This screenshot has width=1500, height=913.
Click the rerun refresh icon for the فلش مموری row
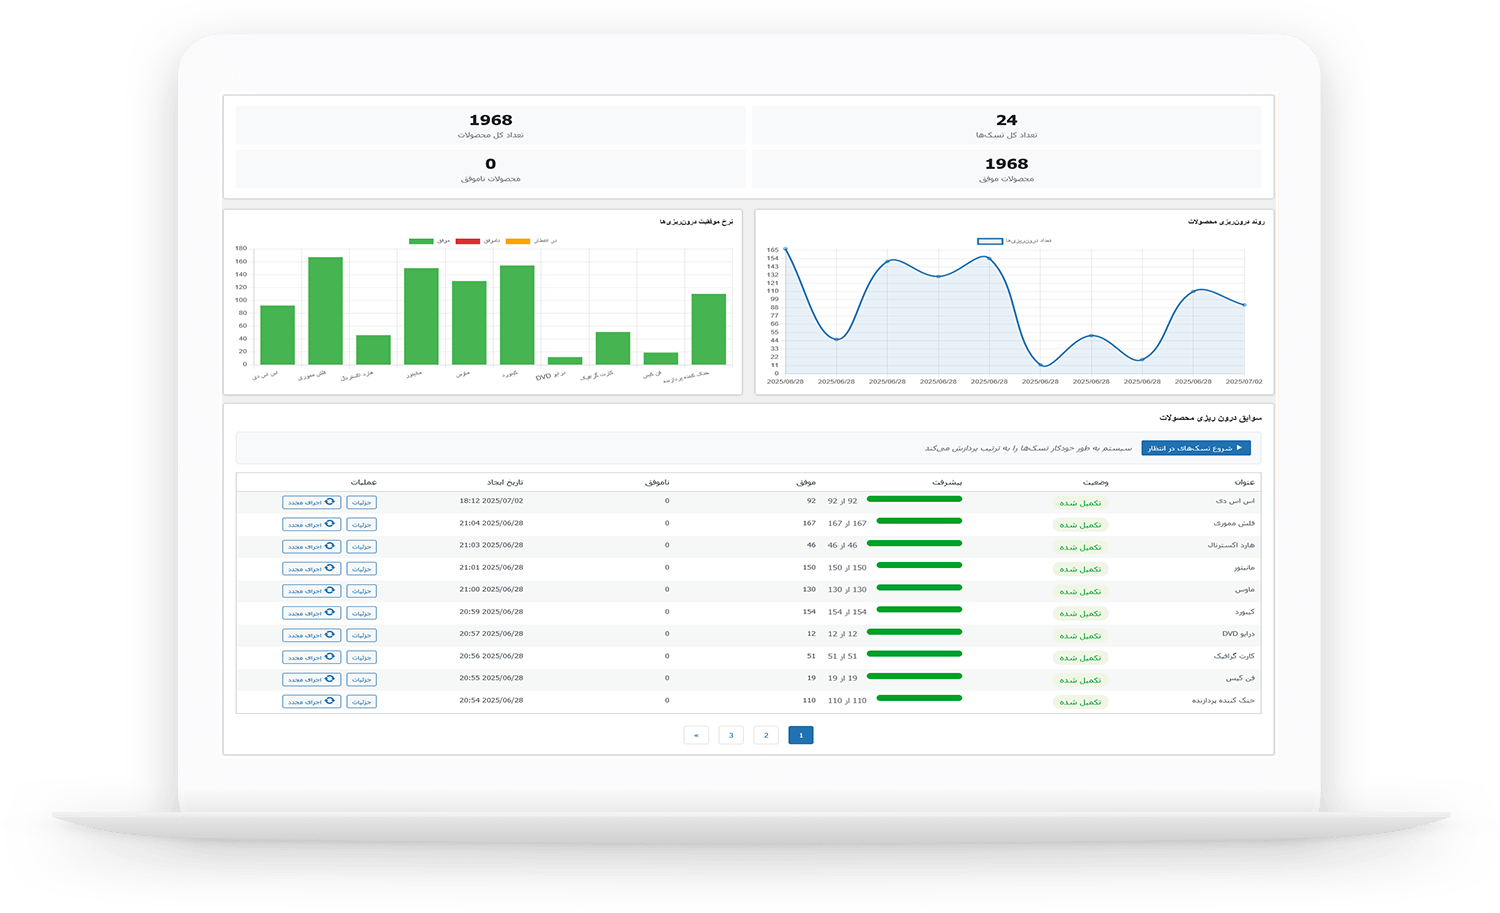(329, 524)
